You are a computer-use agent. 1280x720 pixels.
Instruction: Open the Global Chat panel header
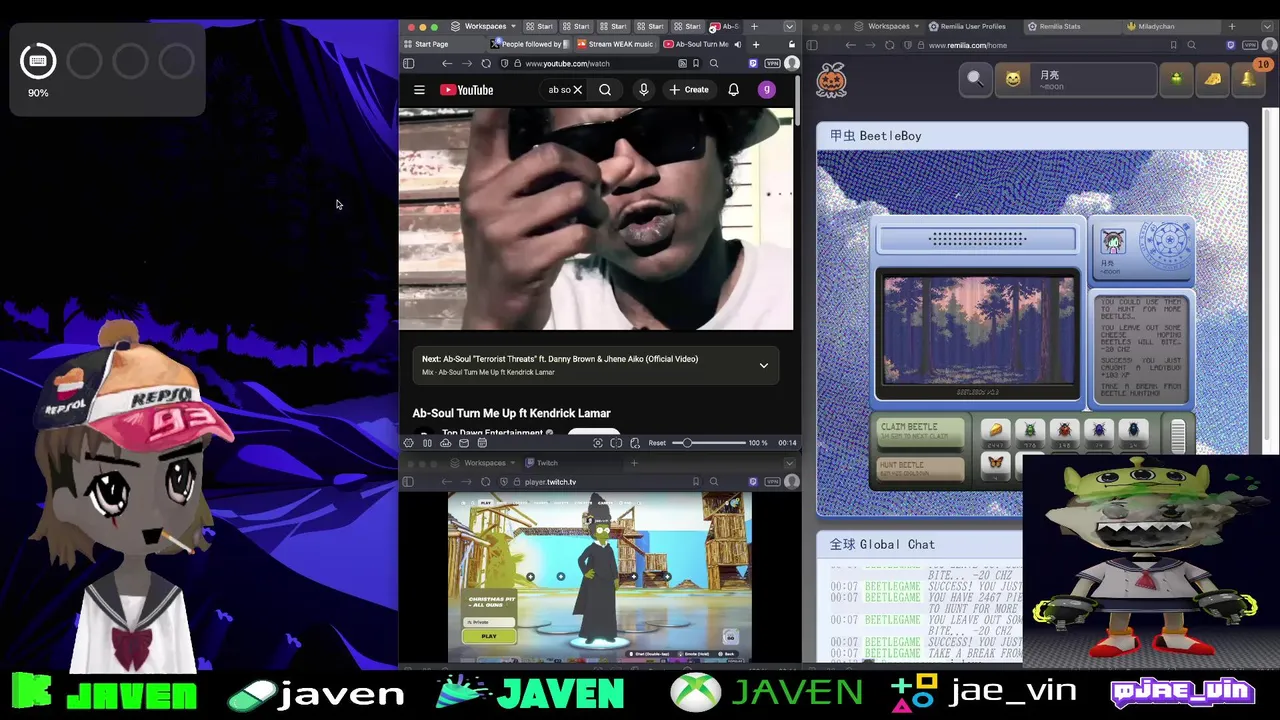920,544
